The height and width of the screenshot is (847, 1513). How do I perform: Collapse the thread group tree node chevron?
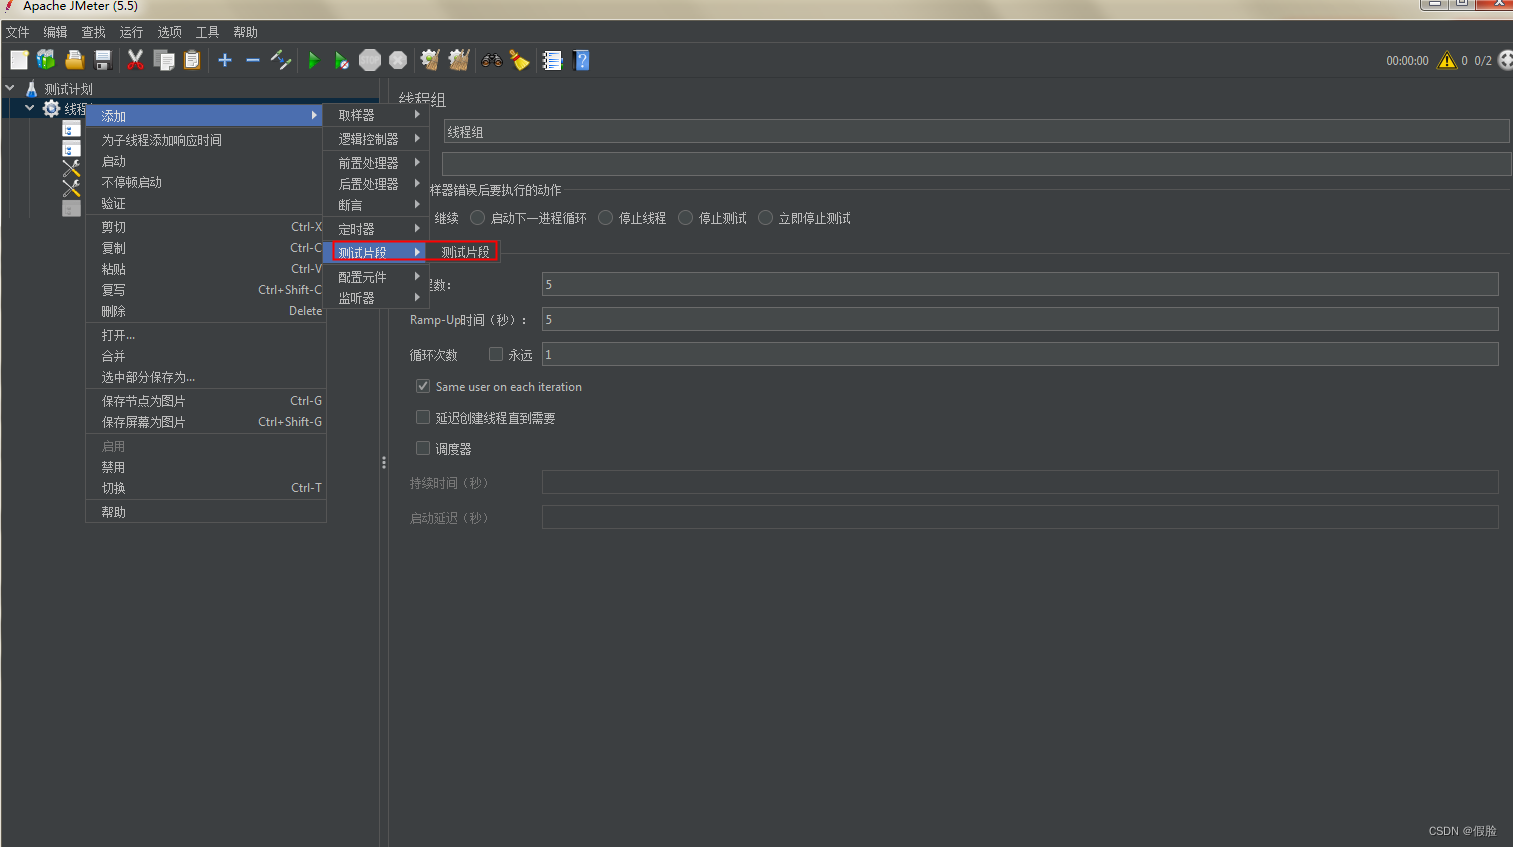click(30, 108)
